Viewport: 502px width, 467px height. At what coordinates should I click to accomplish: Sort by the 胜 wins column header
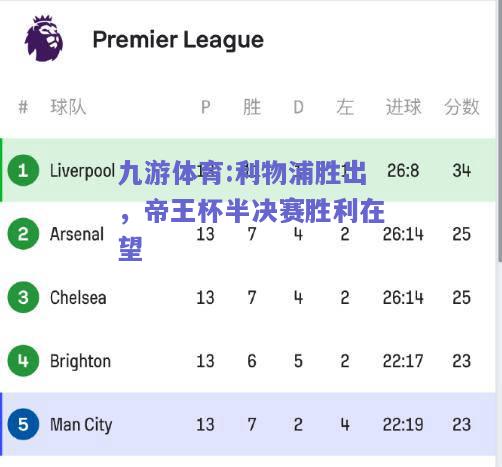252,107
